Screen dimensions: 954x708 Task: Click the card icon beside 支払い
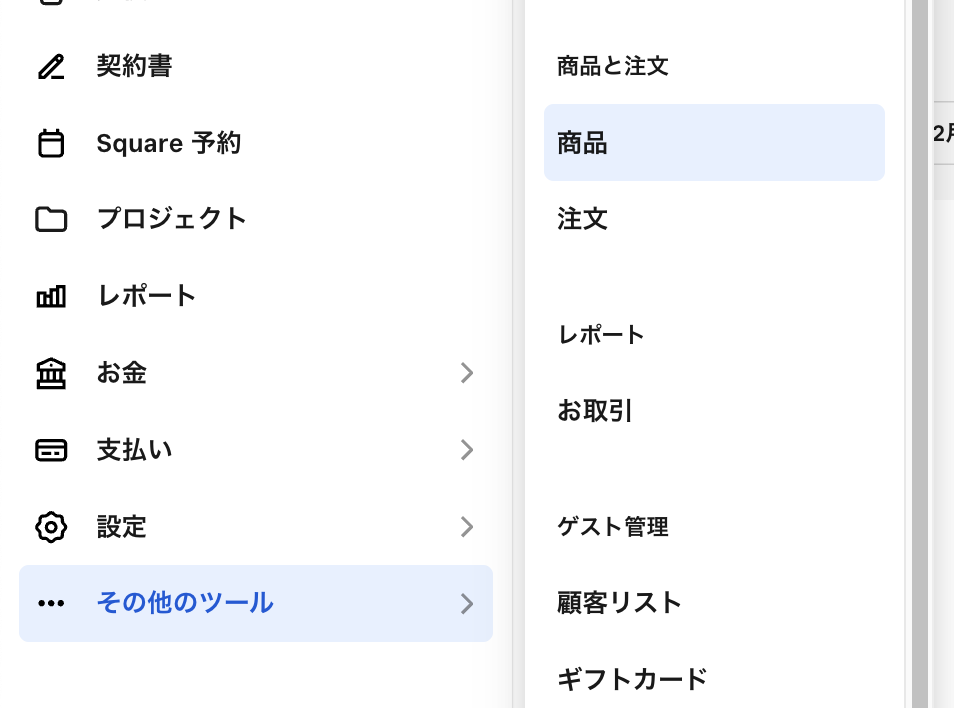click(51, 450)
